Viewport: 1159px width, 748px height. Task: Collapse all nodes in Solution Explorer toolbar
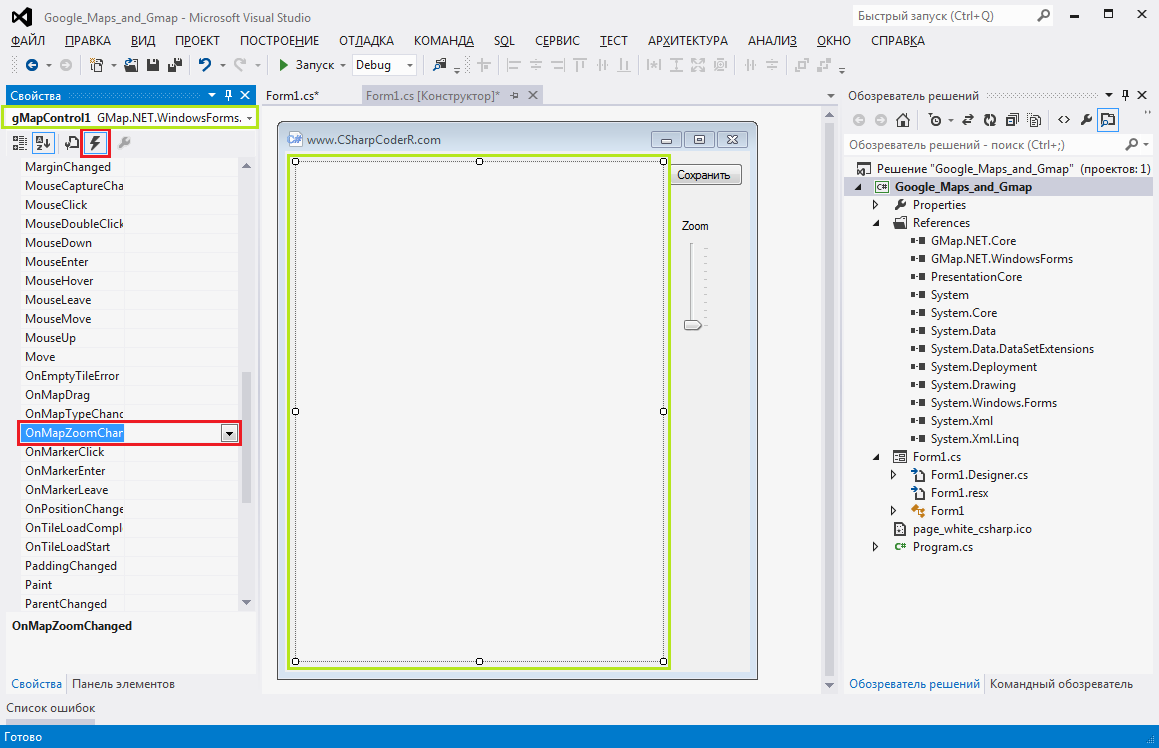[1012, 119]
